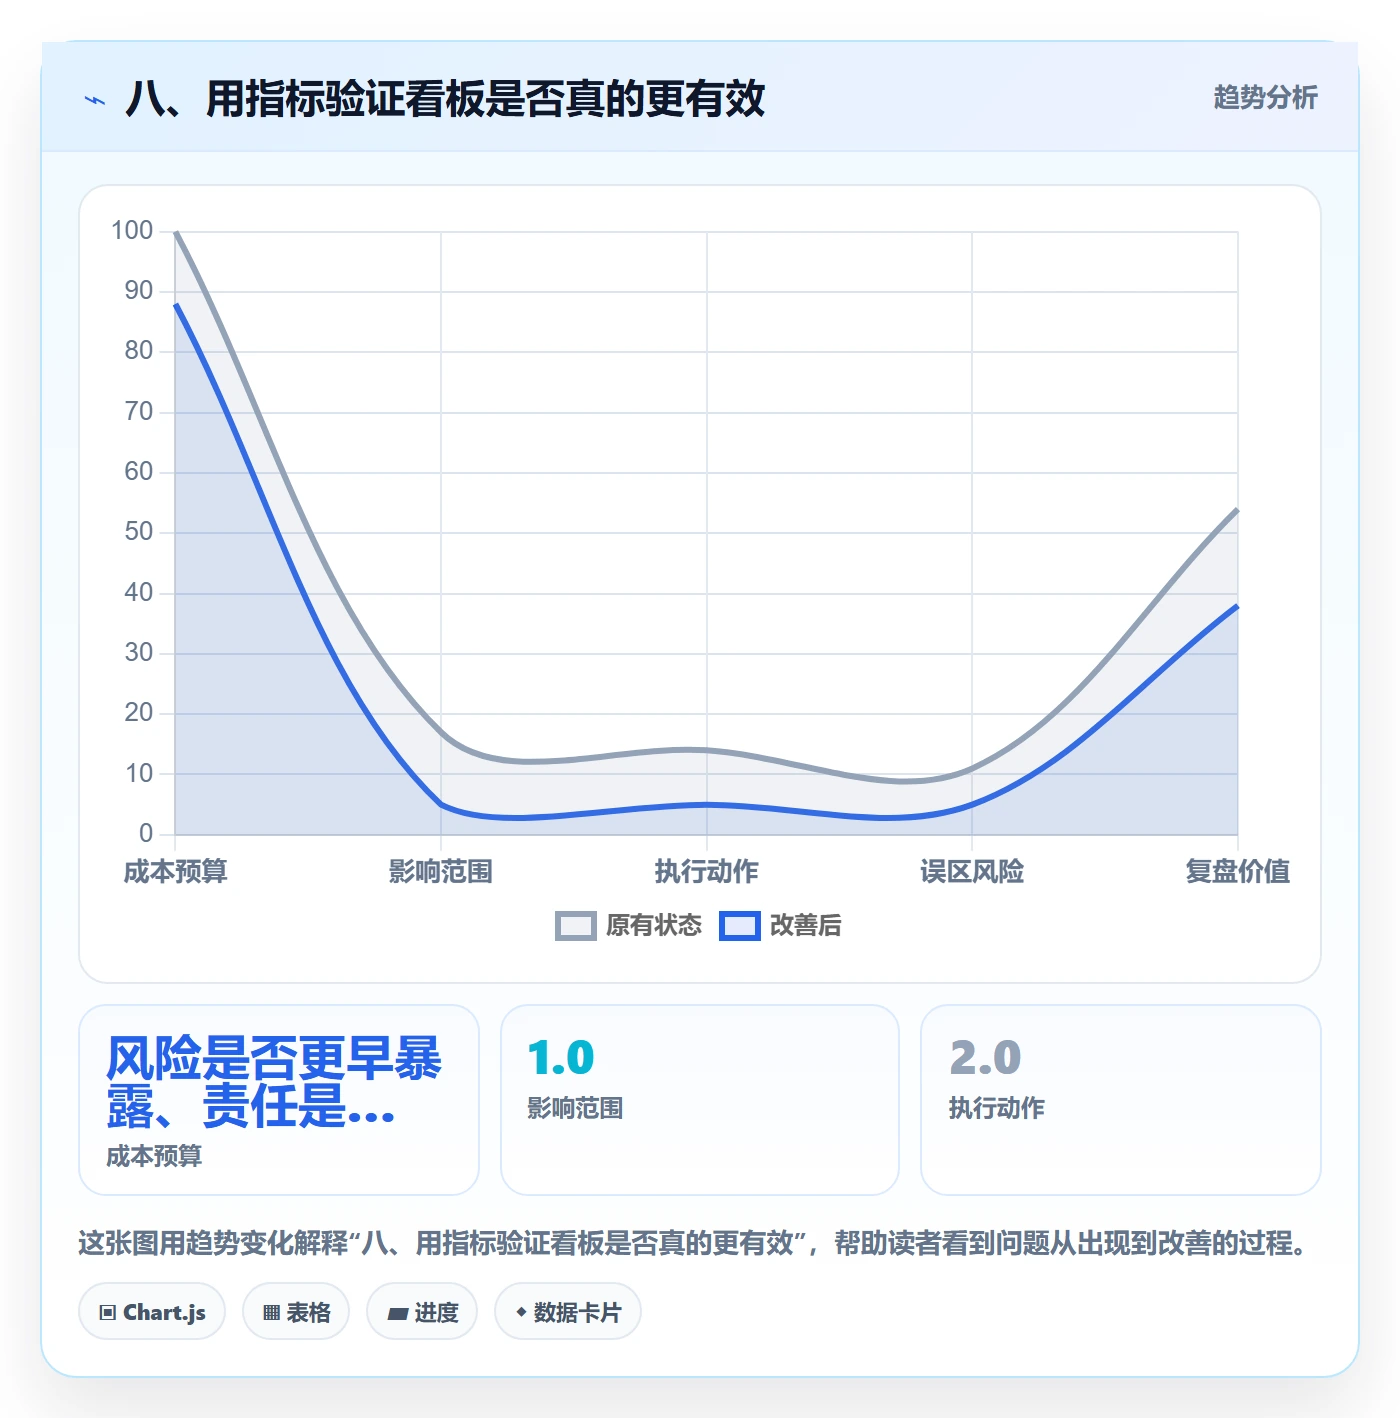
Task: Select the 进度 tag chip
Action: tap(422, 1312)
